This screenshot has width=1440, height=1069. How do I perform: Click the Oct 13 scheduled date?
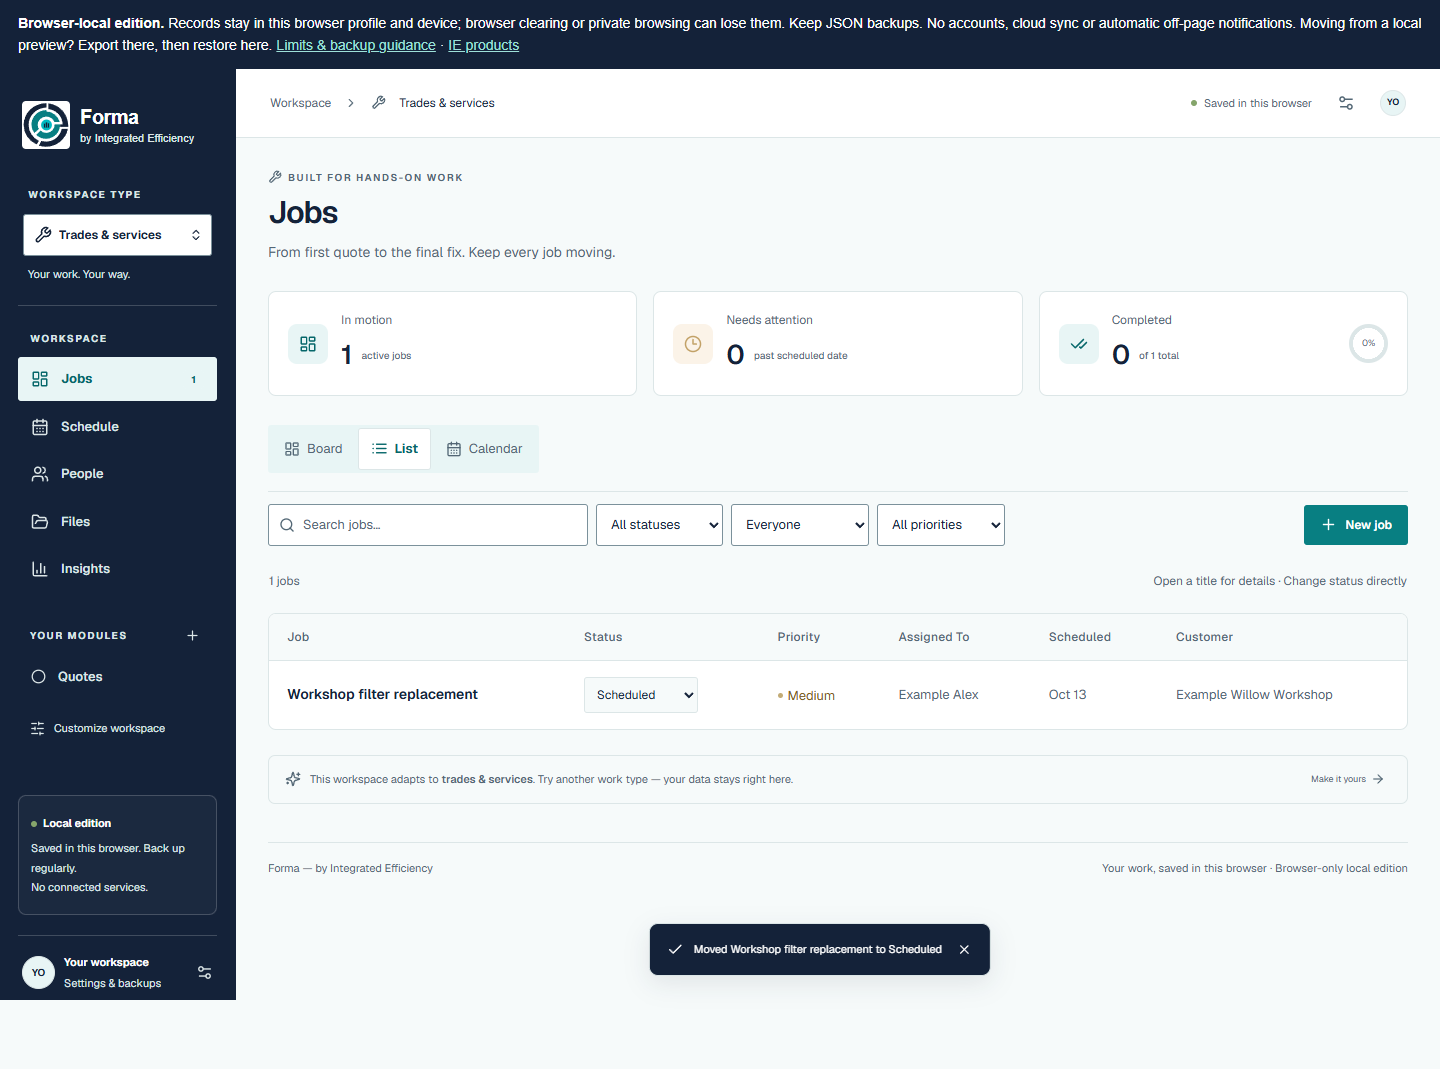pyautogui.click(x=1067, y=695)
